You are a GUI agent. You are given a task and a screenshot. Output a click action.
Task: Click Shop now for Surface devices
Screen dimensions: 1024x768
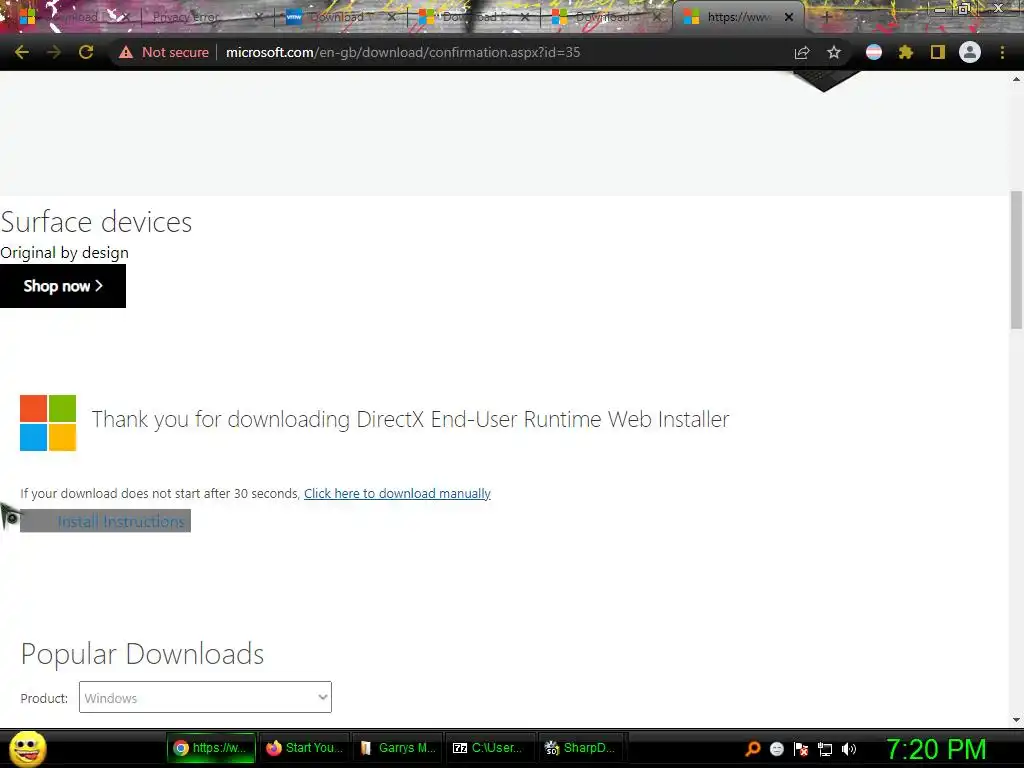(63, 286)
